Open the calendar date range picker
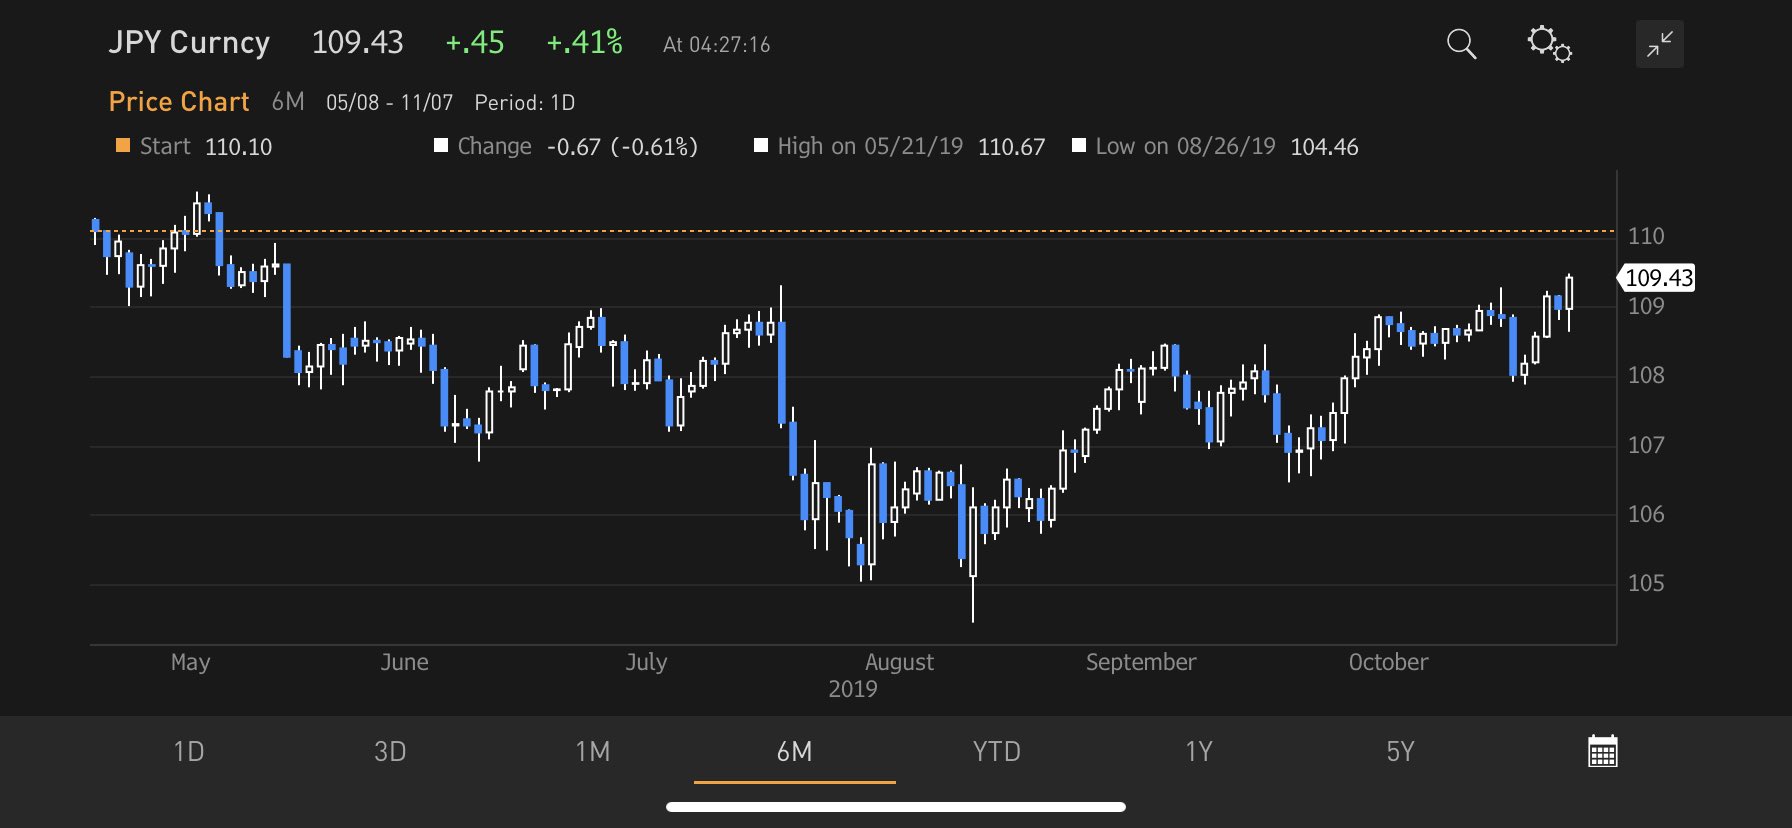Image resolution: width=1792 pixels, height=828 pixels. (1602, 751)
